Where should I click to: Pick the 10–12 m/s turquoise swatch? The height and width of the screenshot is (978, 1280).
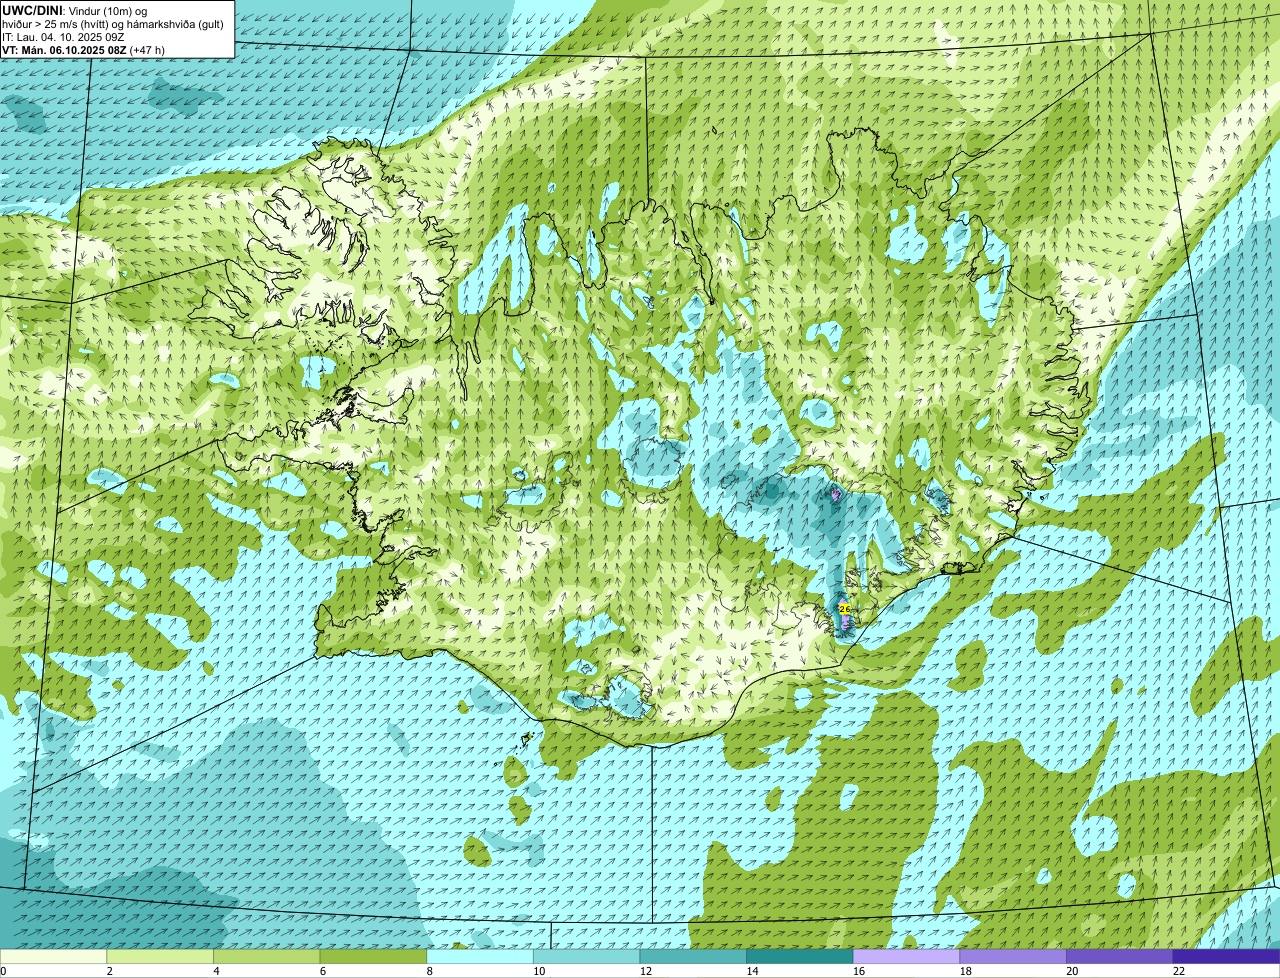point(587,956)
